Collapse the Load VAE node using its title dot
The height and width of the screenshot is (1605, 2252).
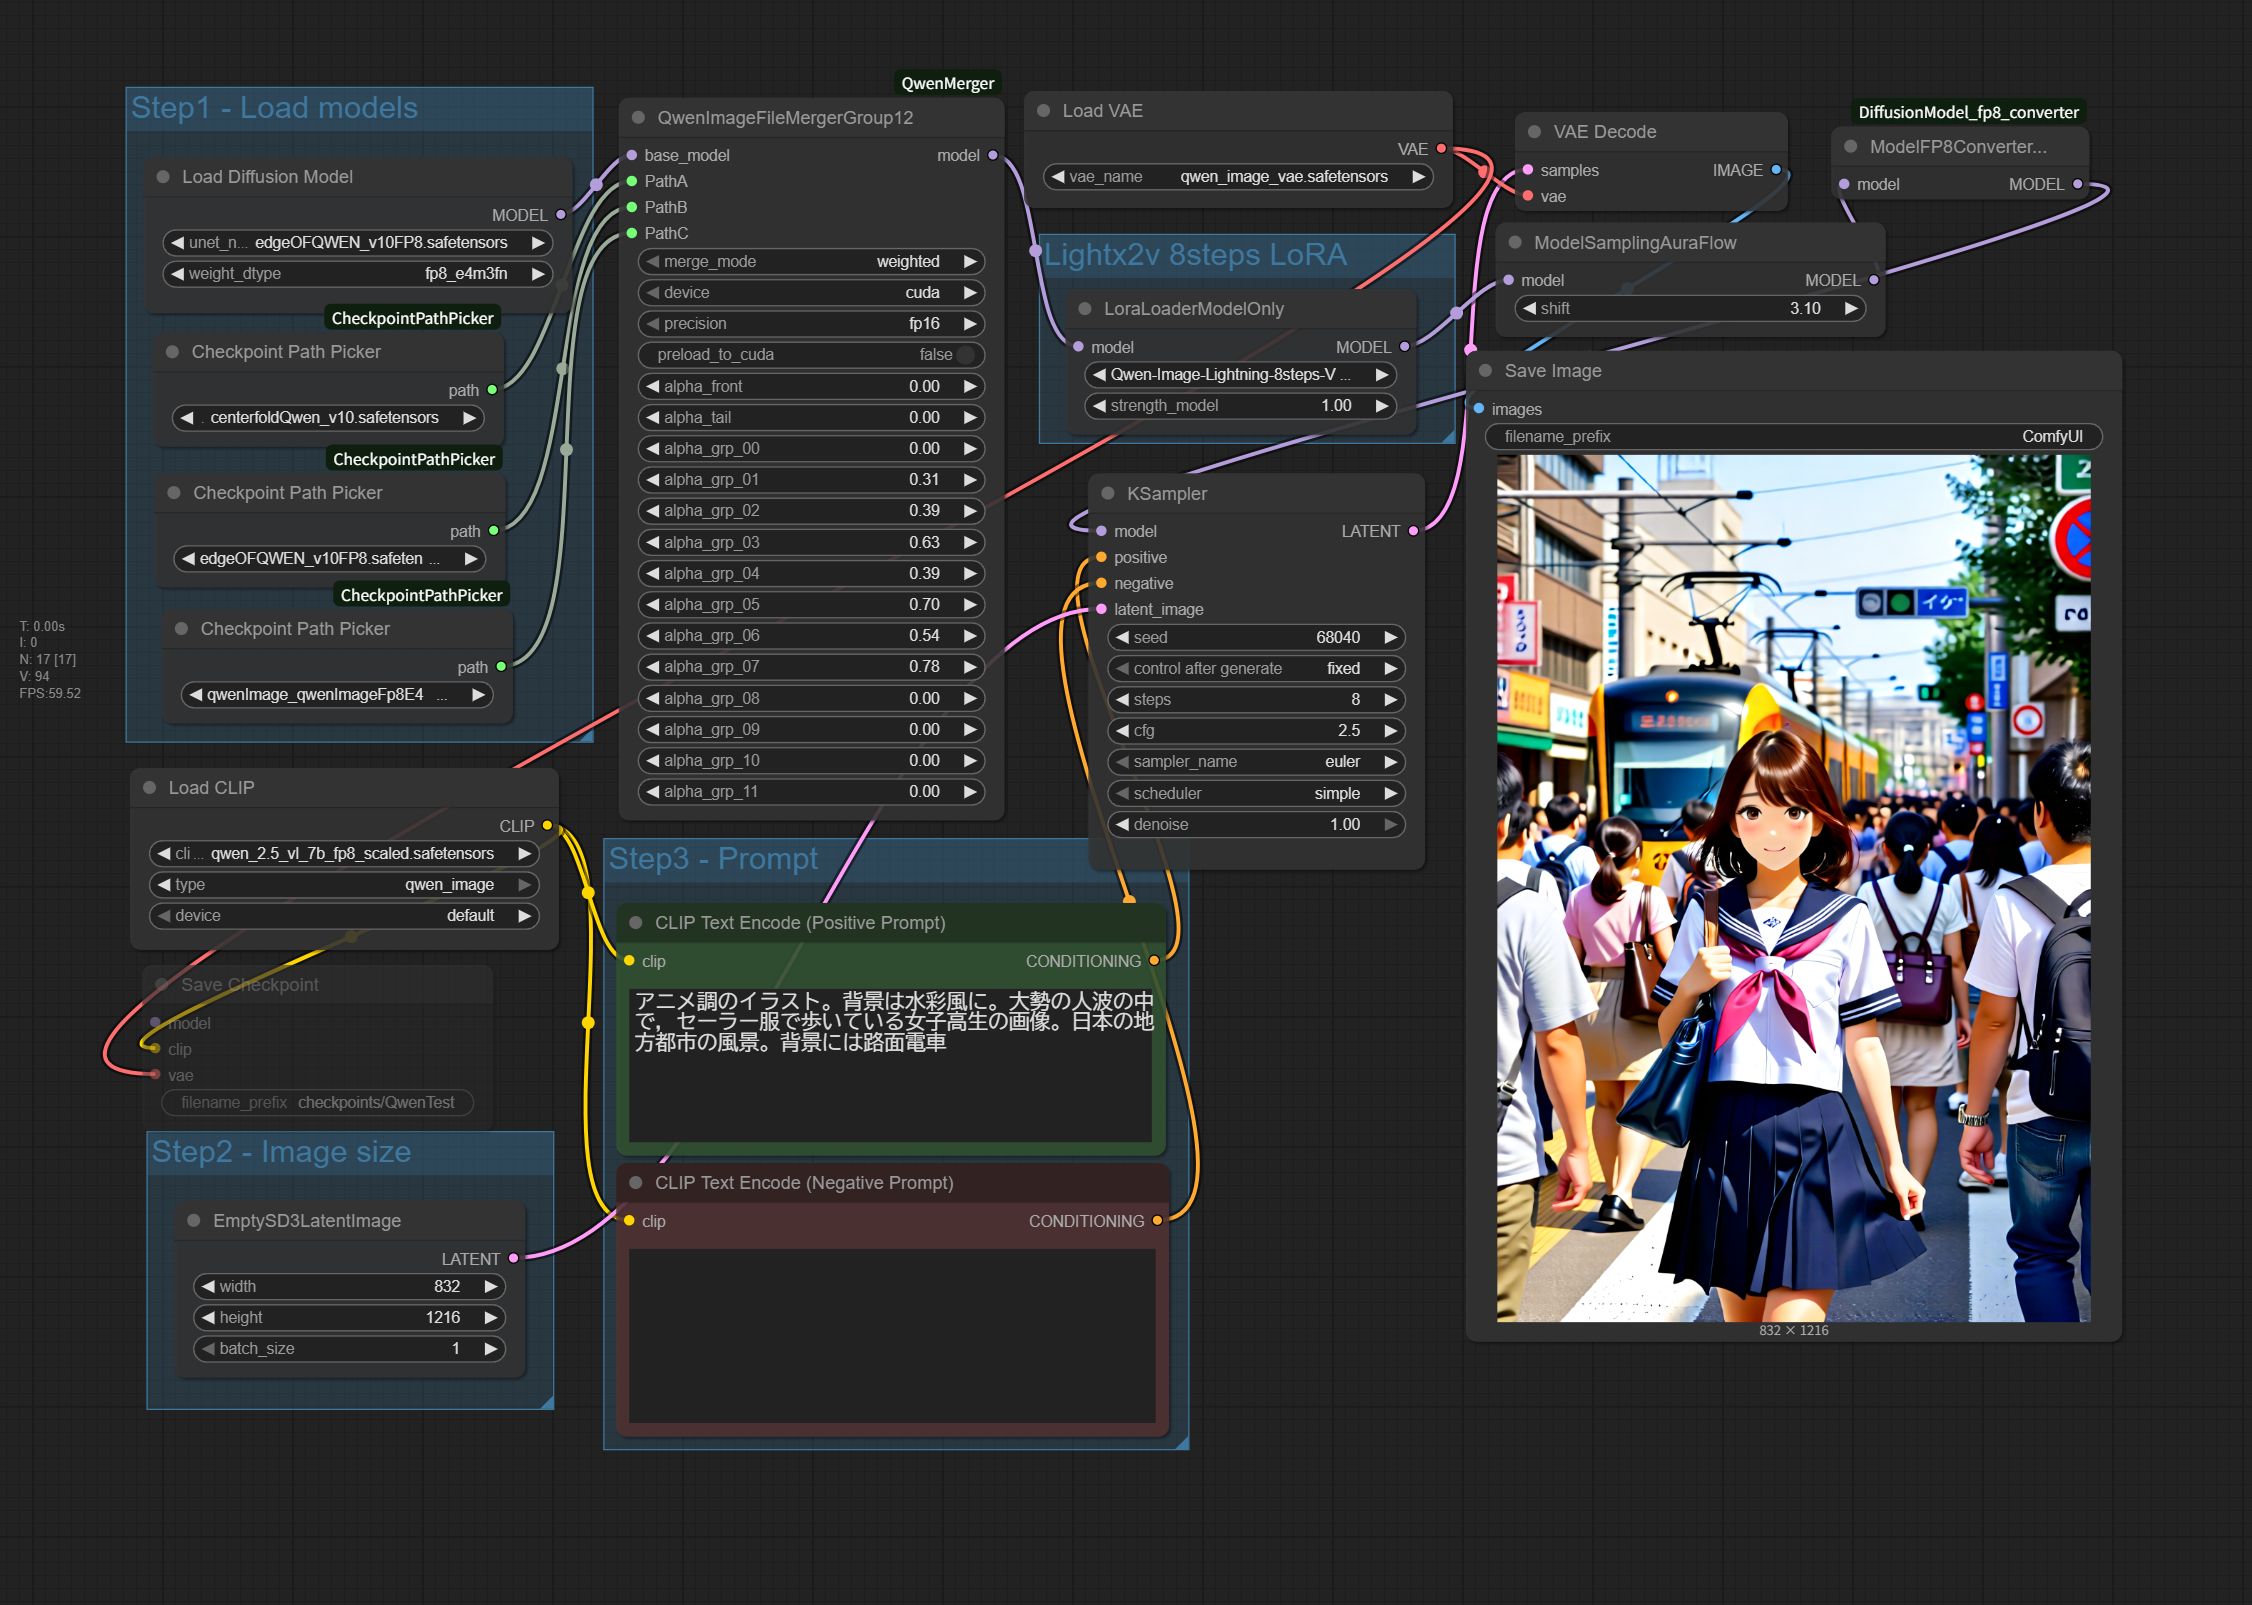coord(1043,111)
